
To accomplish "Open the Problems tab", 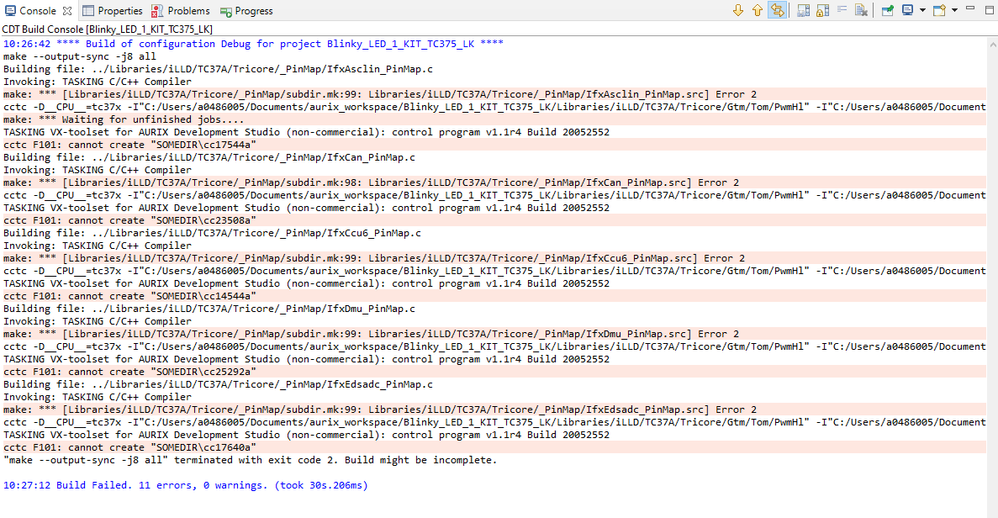I will 181,11.
